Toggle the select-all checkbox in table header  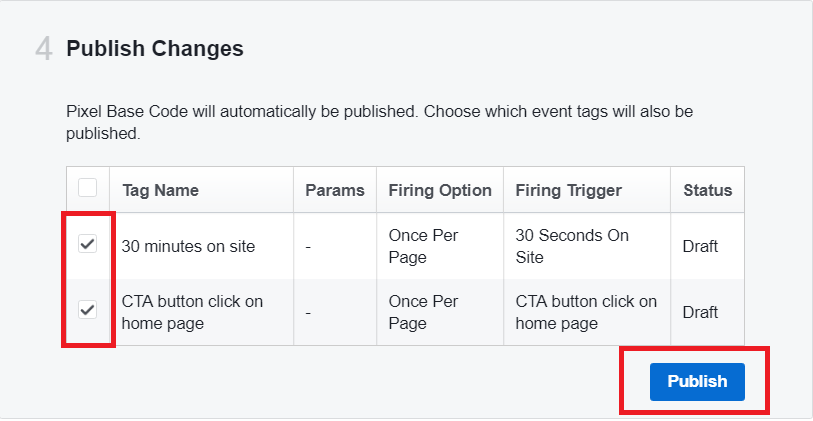pyautogui.click(x=87, y=188)
